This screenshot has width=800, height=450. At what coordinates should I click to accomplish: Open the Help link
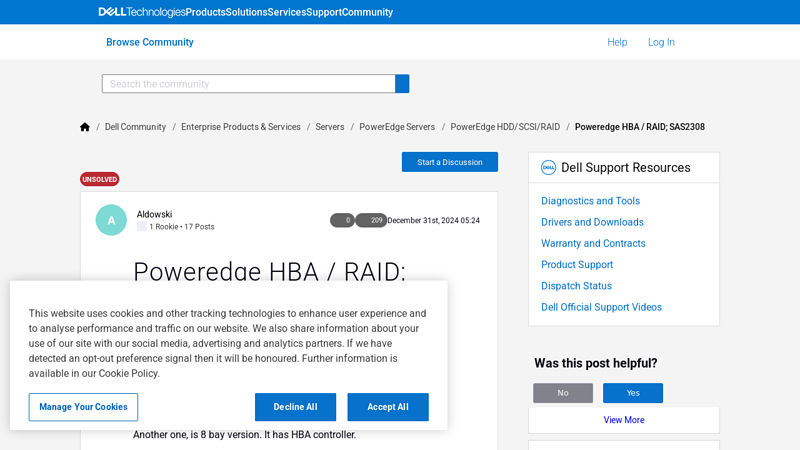tap(617, 42)
